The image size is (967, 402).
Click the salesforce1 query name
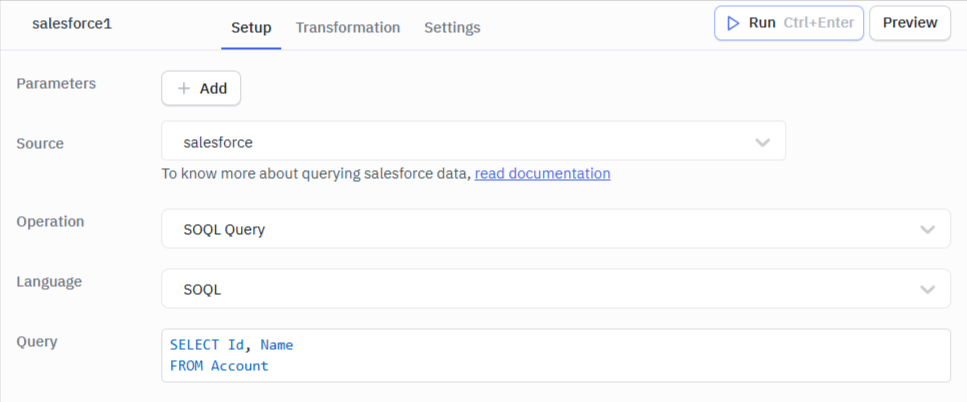tap(72, 24)
